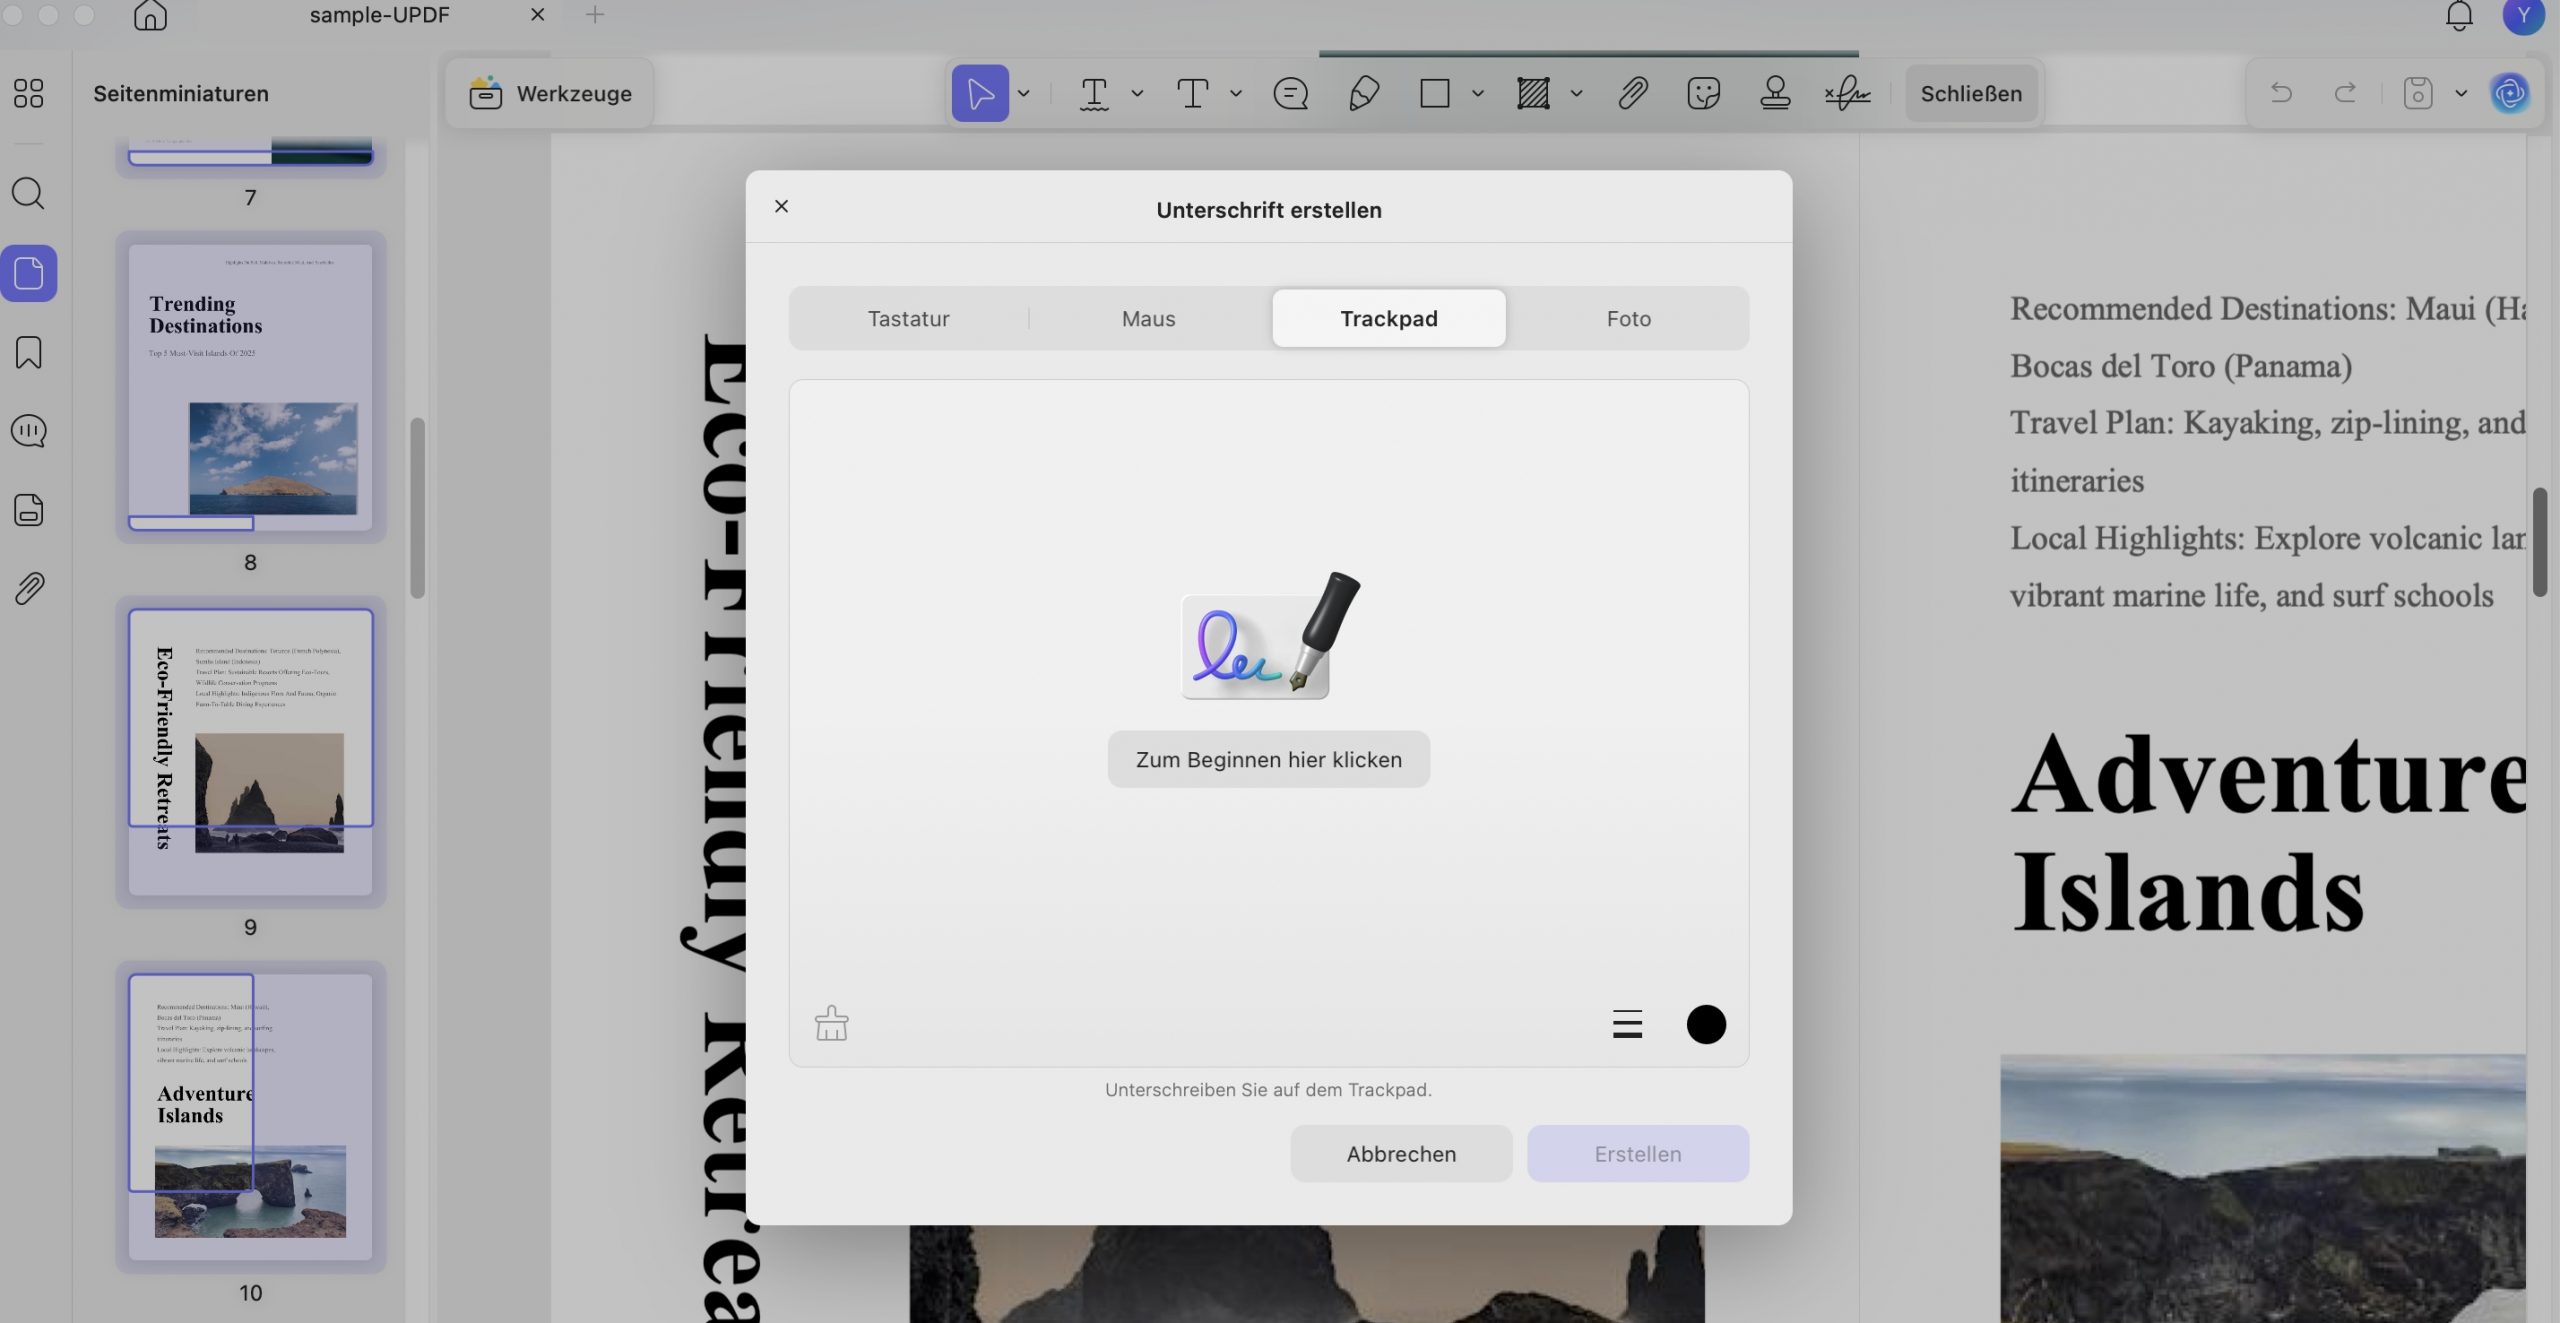The width and height of the screenshot is (2560, 1323).
Task: Open the signature tool in toolbar
Action: [x=1847, y=93]
